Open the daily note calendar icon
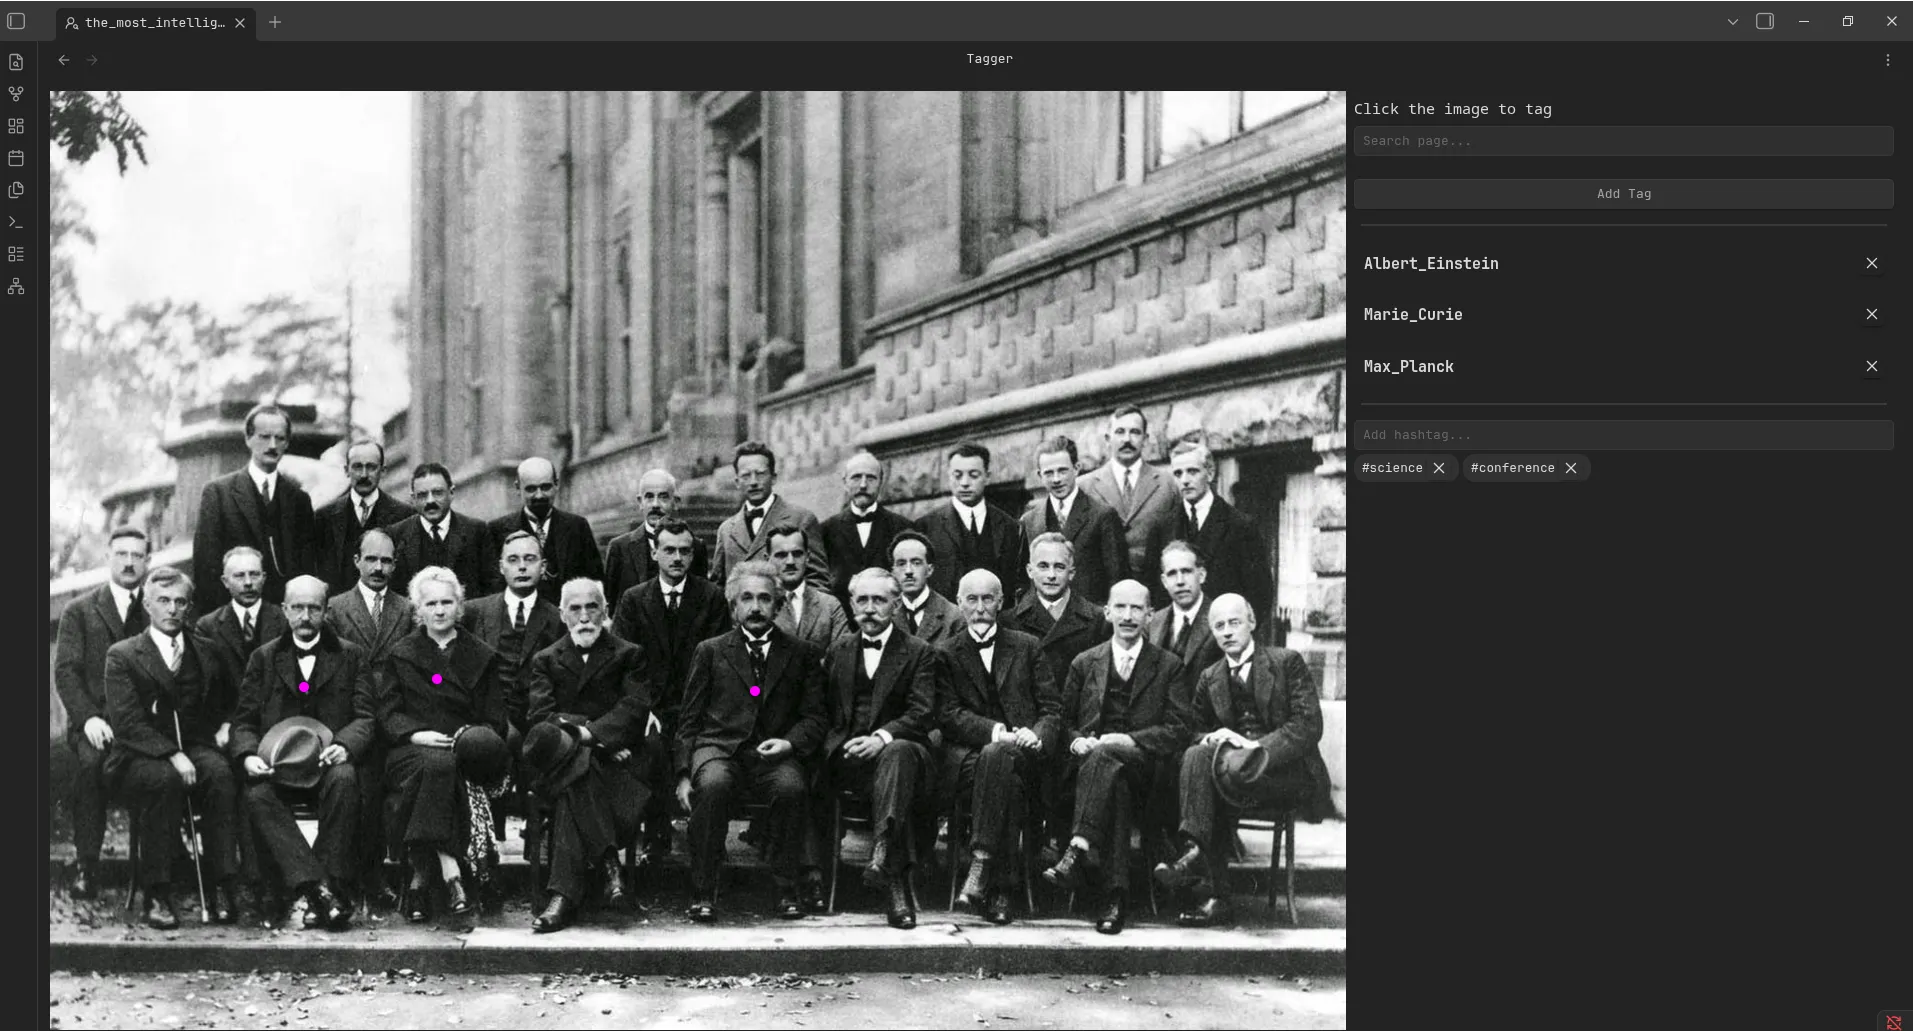The height and width of the screenshot is (1031, 1913). click(x=16, y=158)
